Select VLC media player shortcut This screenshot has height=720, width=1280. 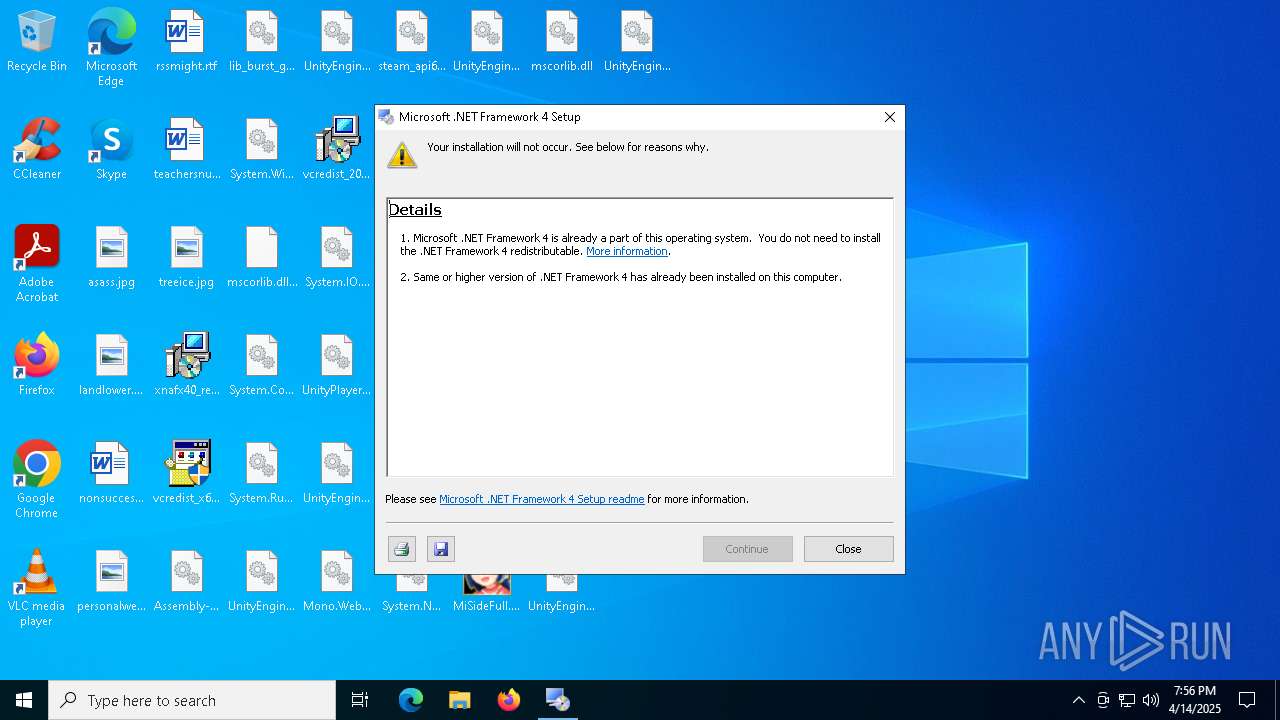37,587
